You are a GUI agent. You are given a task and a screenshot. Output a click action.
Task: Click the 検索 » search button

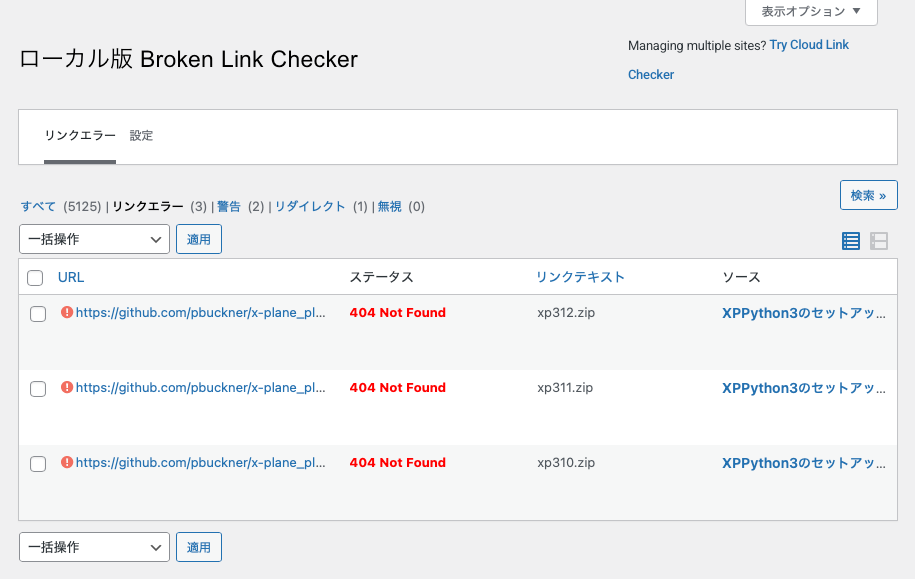click(x=868, y=195)
